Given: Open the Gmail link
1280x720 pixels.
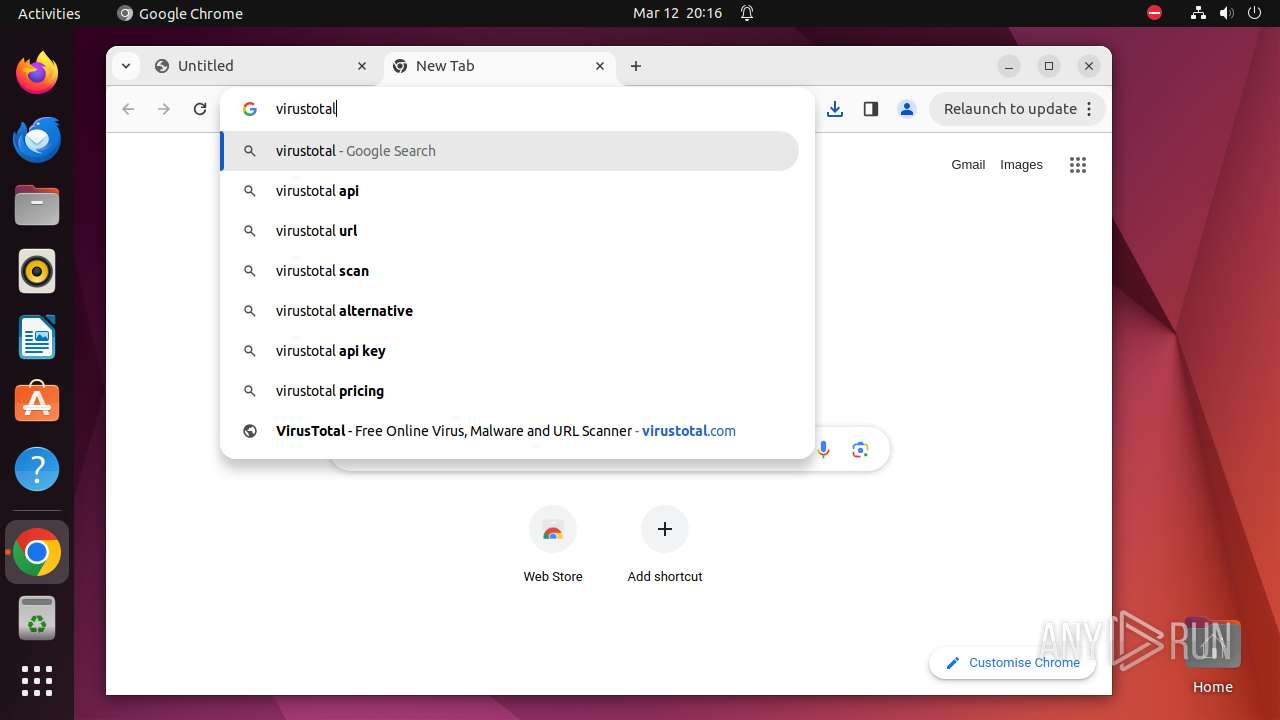Looking at the screenshot, I should click(968, 165).
